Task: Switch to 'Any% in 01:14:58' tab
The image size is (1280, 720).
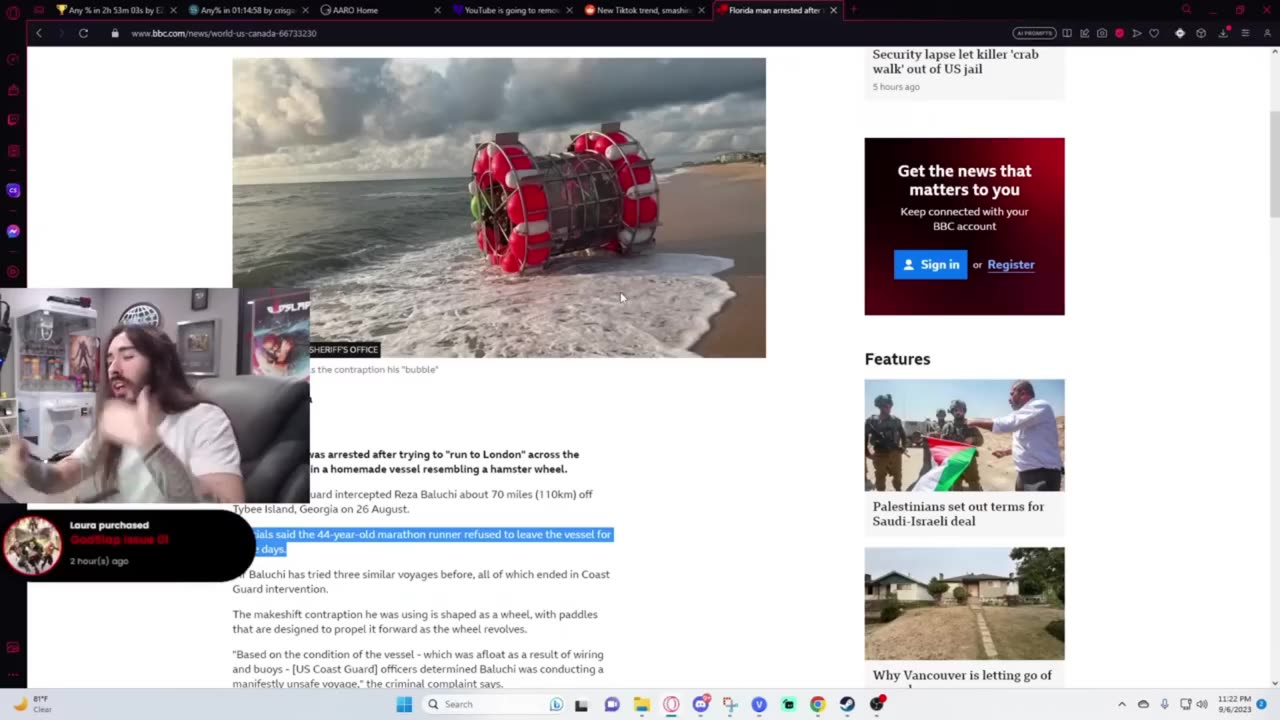Action: tap(246, 10)
